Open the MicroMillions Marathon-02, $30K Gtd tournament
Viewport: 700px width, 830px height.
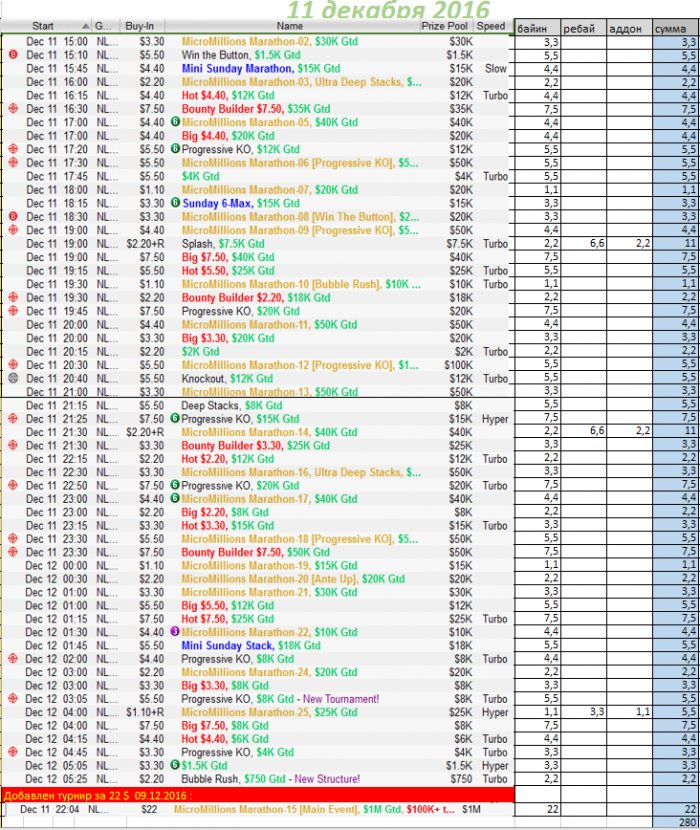pyautogui.click(x=270, y=41)
